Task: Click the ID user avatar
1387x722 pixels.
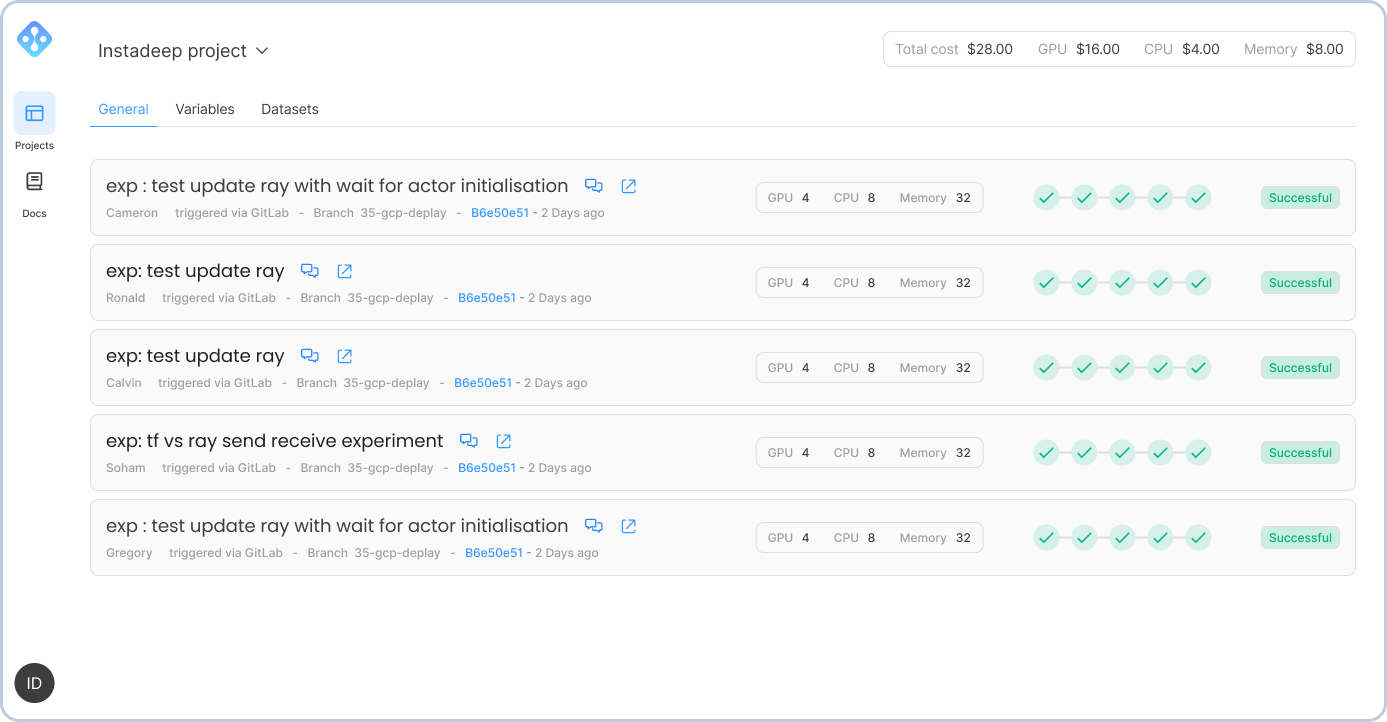Action: (x=34, y=683)
